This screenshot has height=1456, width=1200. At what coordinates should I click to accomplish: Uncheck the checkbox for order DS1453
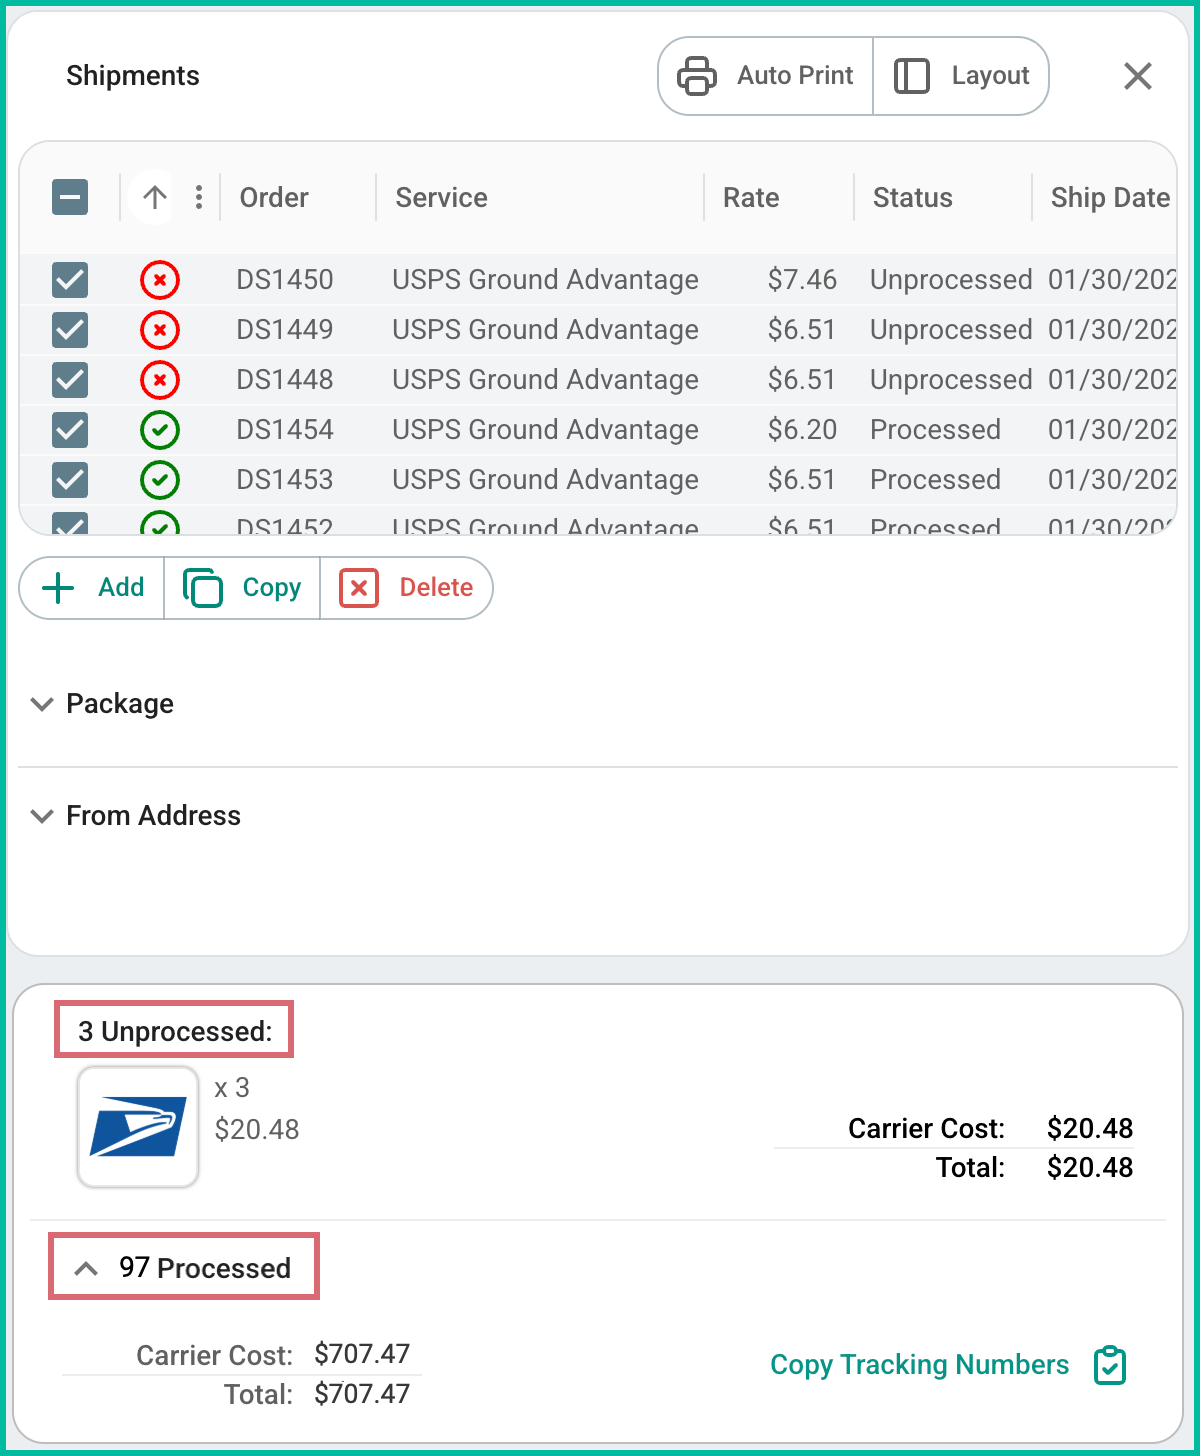pos(69,480)
